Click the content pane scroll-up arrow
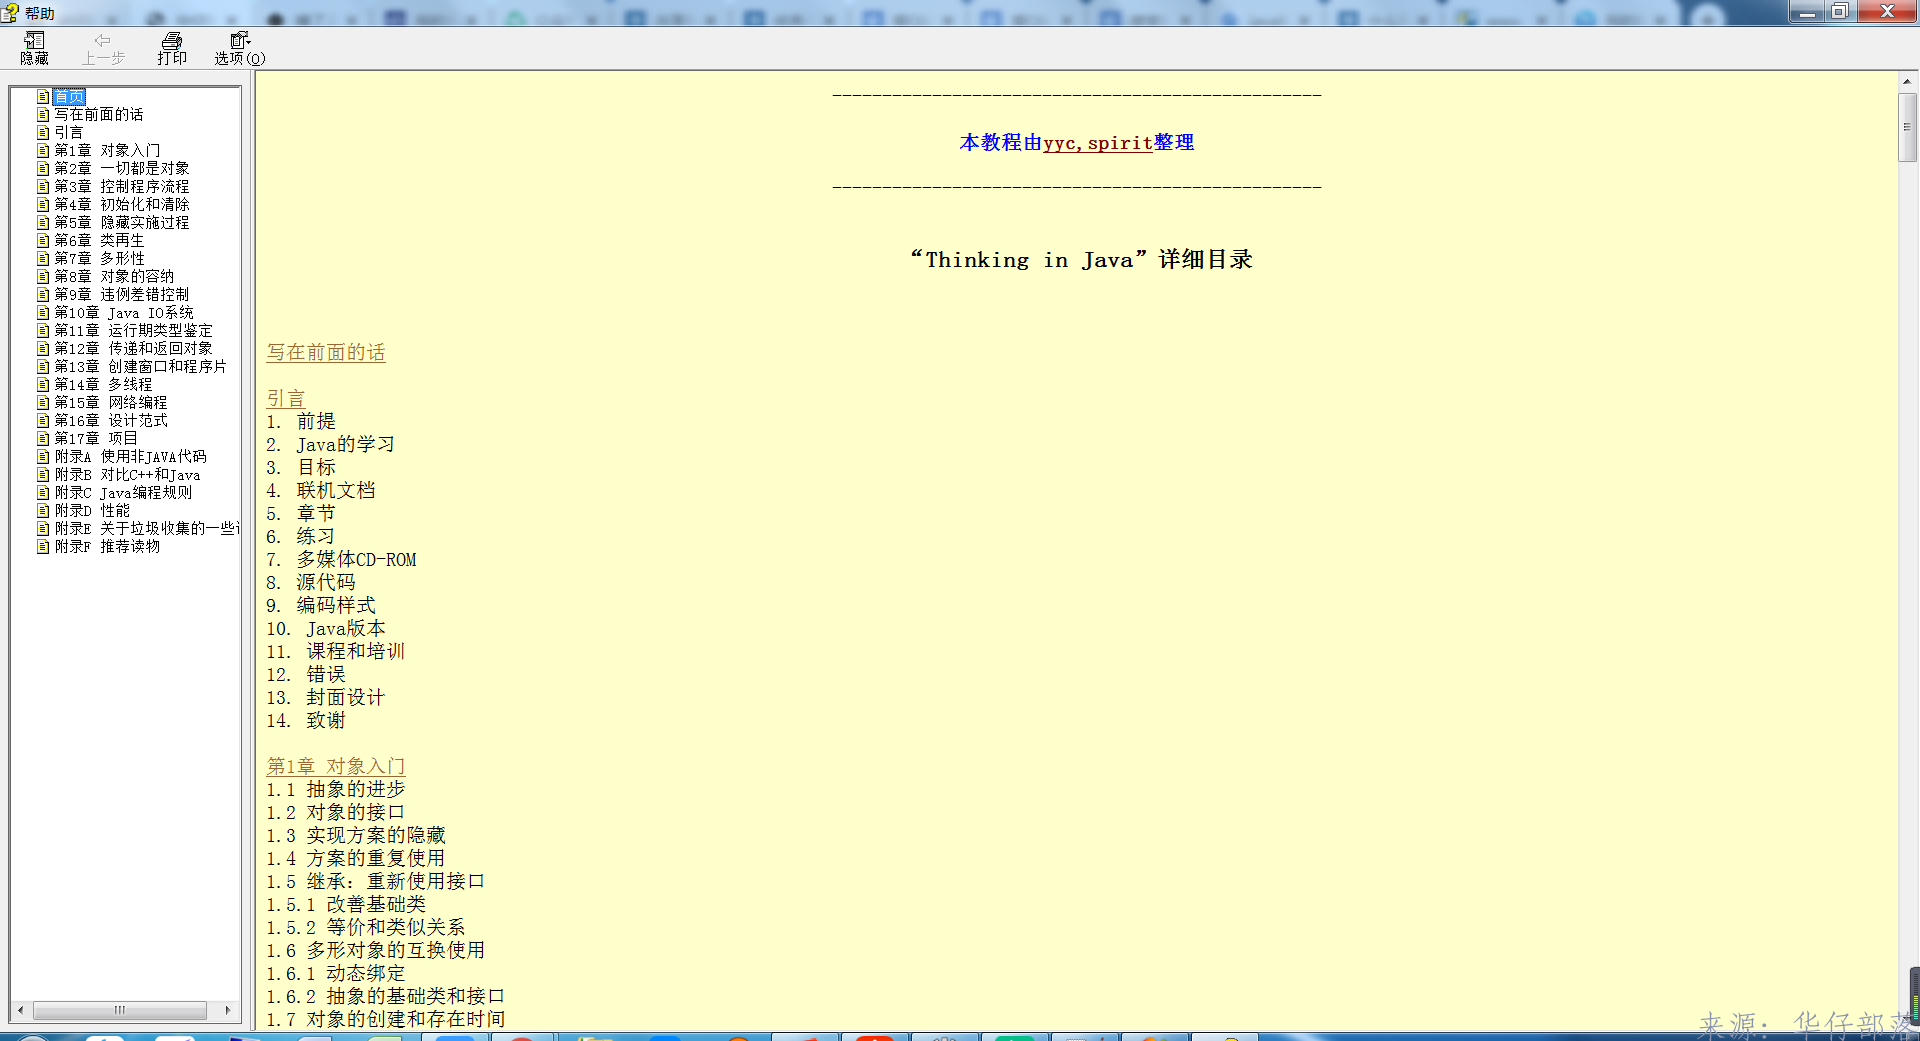Screen dimensions: 1920x1041 (1907, 82)
